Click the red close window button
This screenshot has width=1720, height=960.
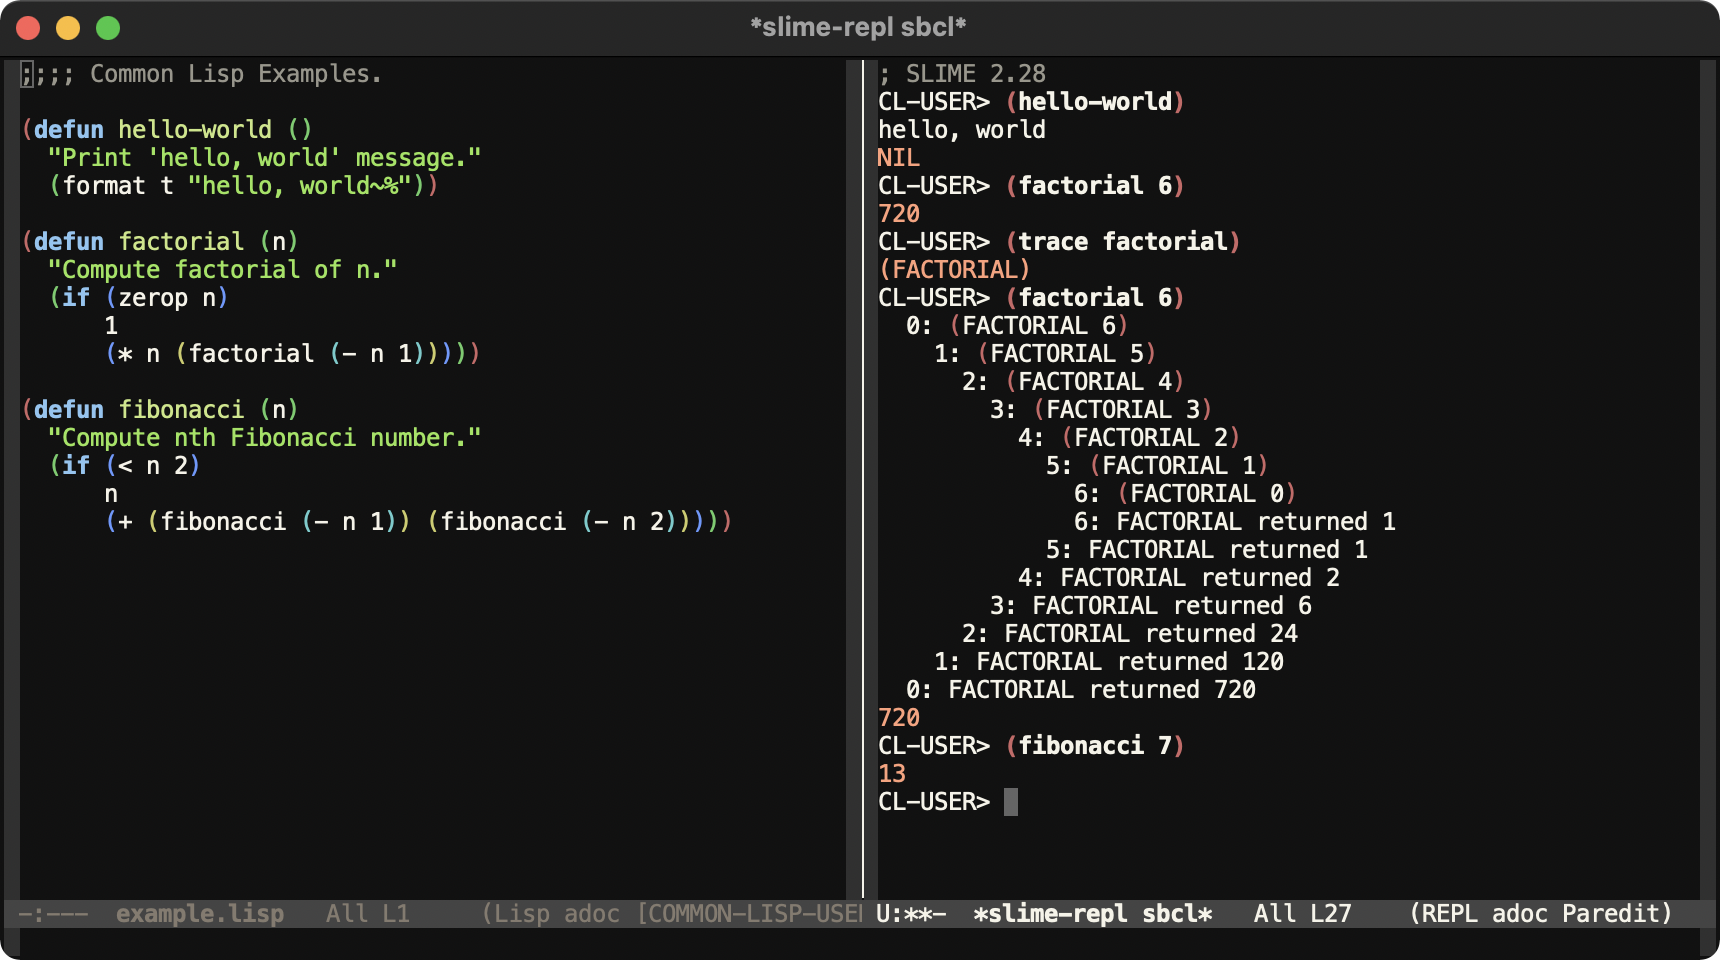click(28, 28)
